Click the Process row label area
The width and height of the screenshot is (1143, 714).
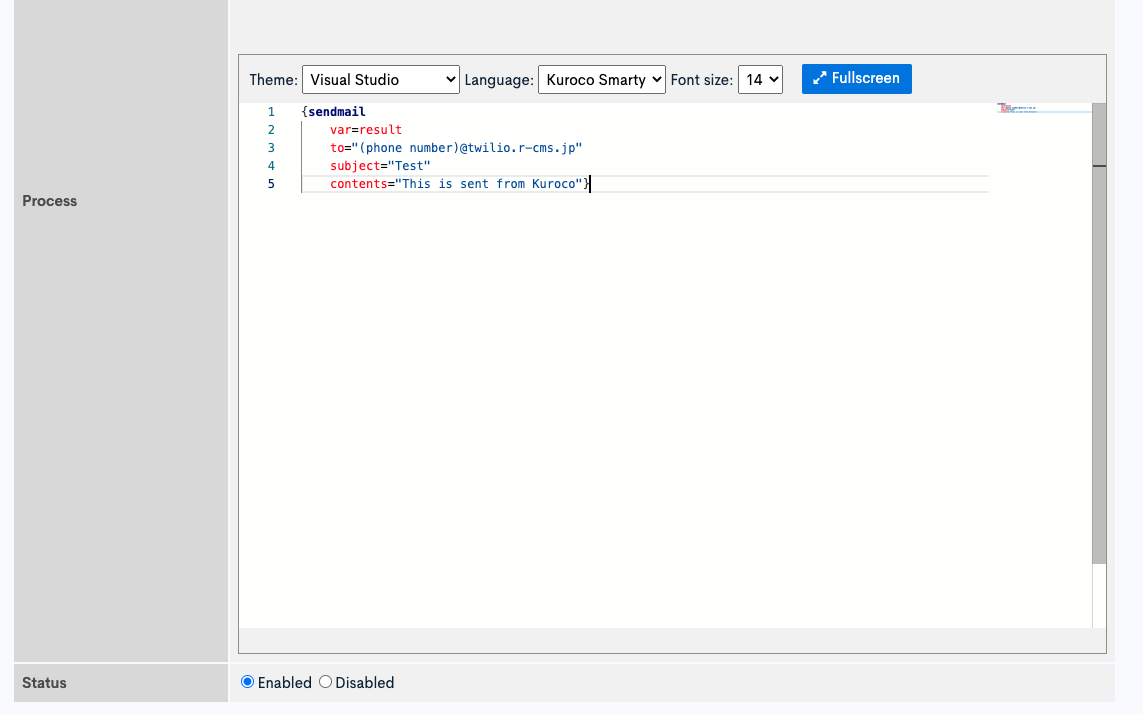[x=49, y=201]
